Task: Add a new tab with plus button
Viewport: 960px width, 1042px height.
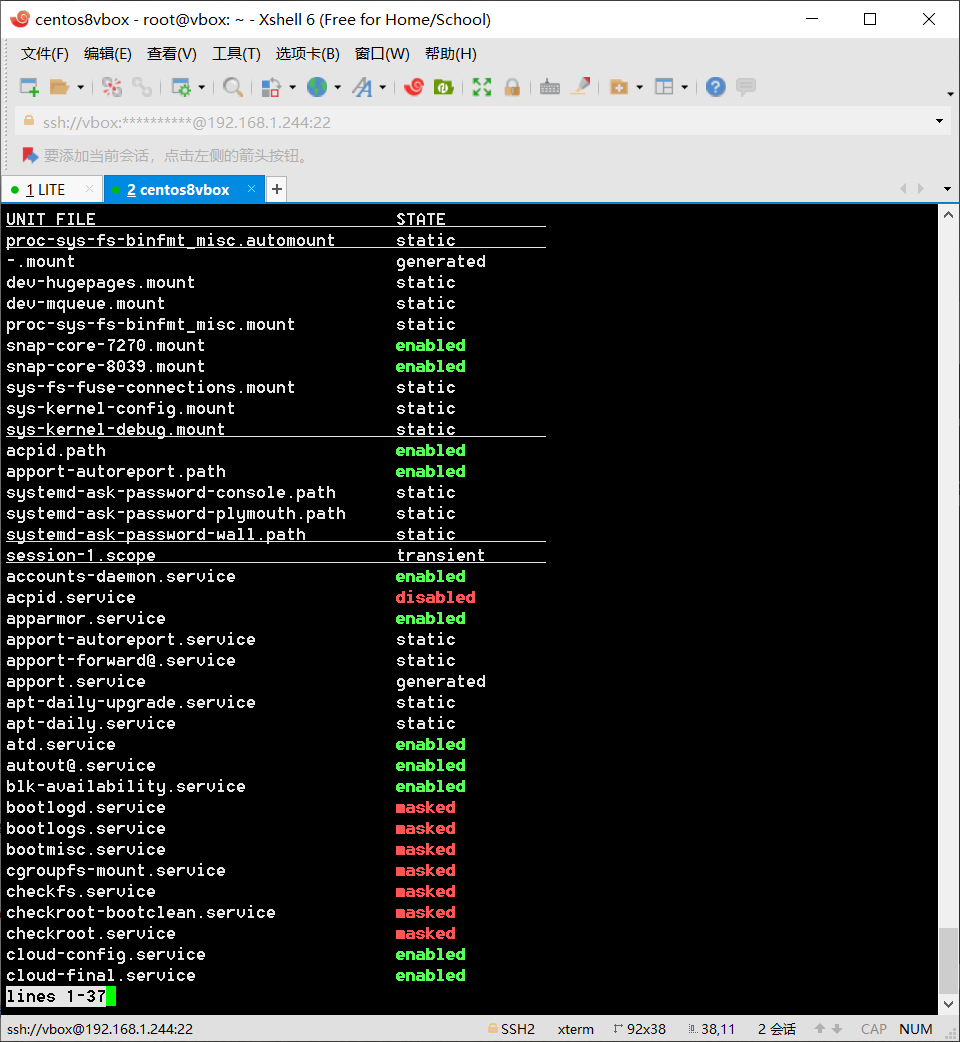Action: coord(277,190)
